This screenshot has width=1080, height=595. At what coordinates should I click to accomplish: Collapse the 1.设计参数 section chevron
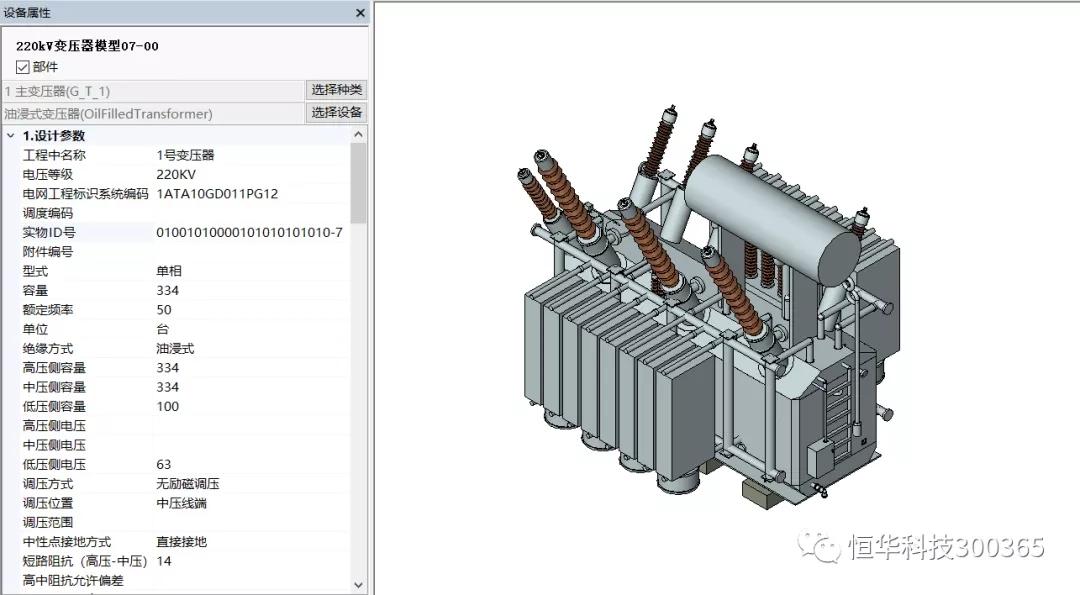[x=10, y=136]
